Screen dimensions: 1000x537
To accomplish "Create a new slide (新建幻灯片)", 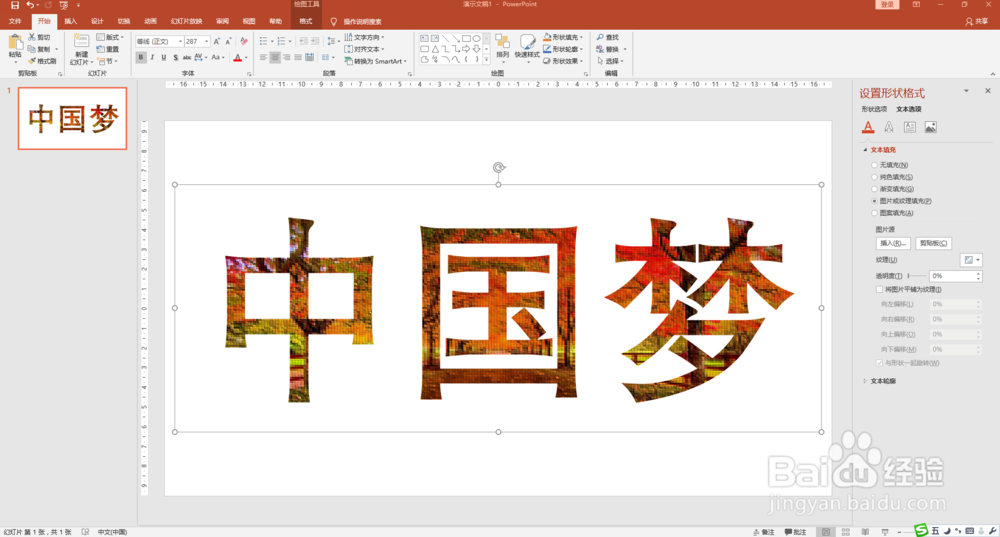I will (x=81, y=49).
